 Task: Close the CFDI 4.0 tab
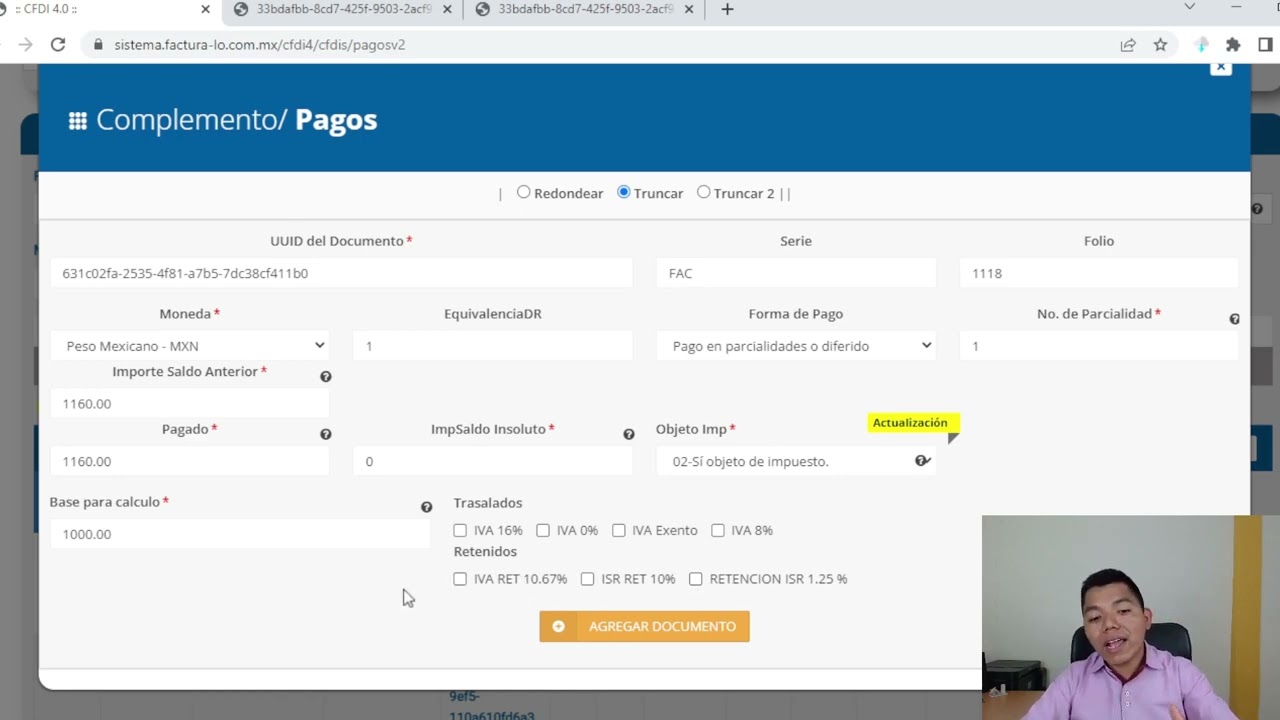[205, 9]
